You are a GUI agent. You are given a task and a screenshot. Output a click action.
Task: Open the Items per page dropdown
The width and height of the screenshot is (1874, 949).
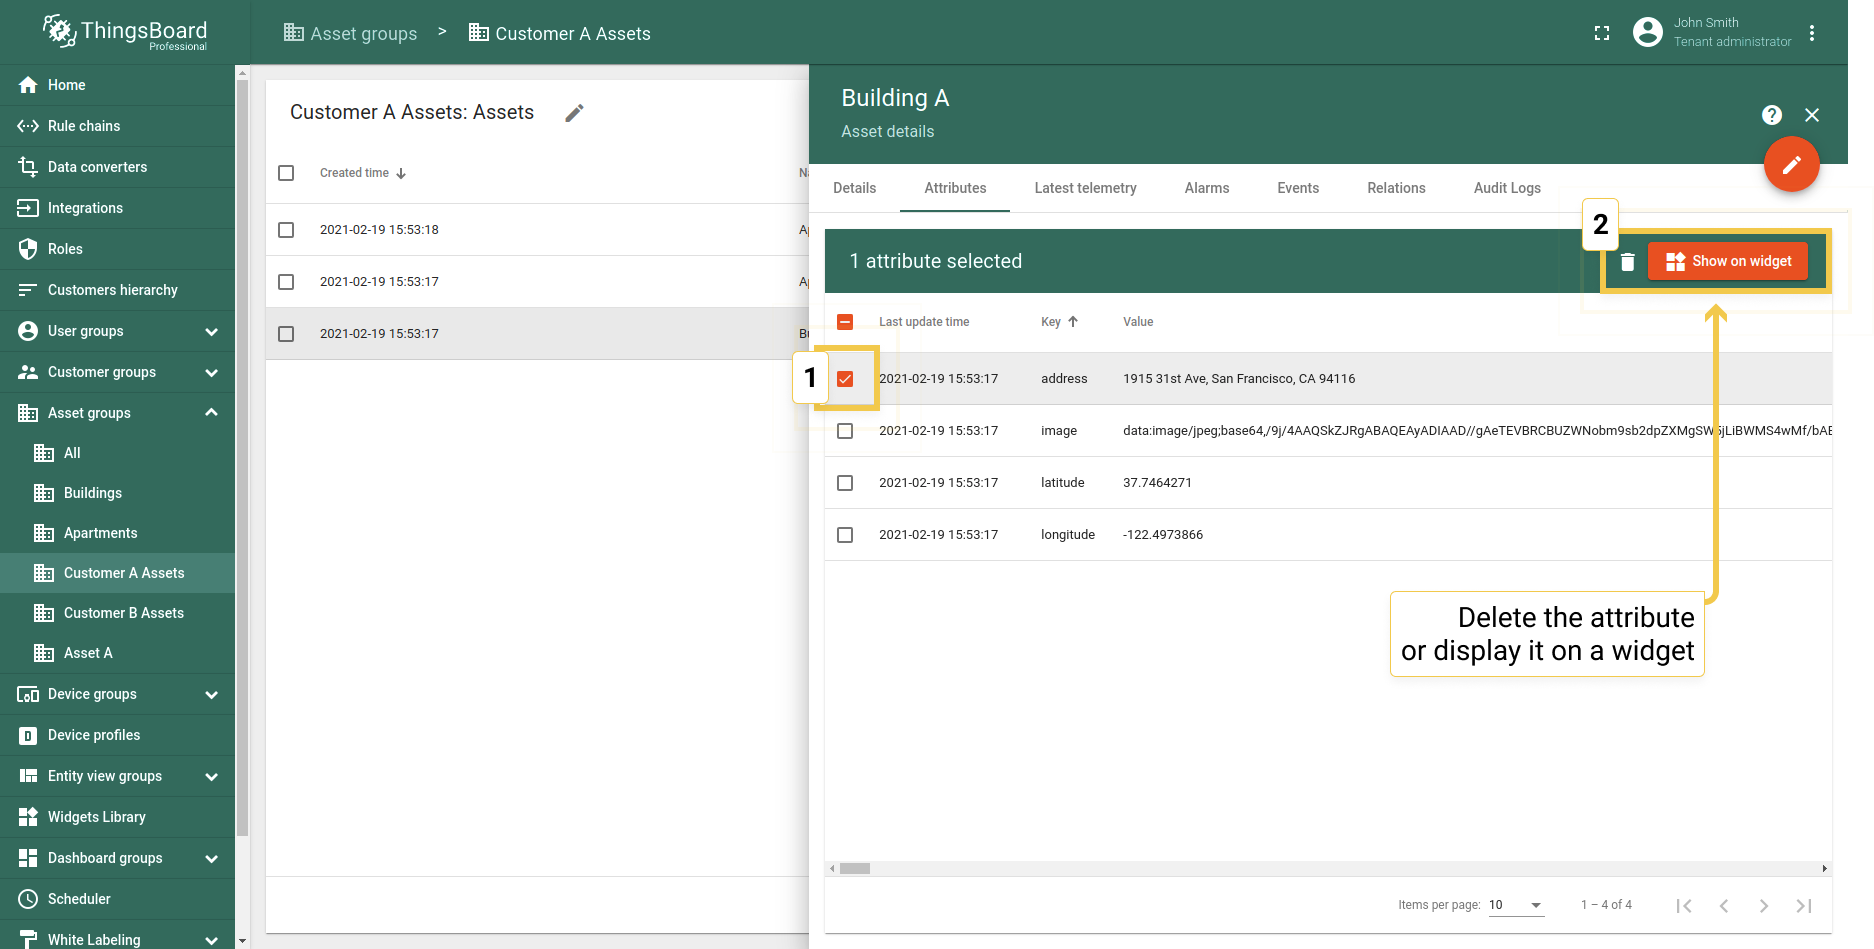[x=1516, y=905]
